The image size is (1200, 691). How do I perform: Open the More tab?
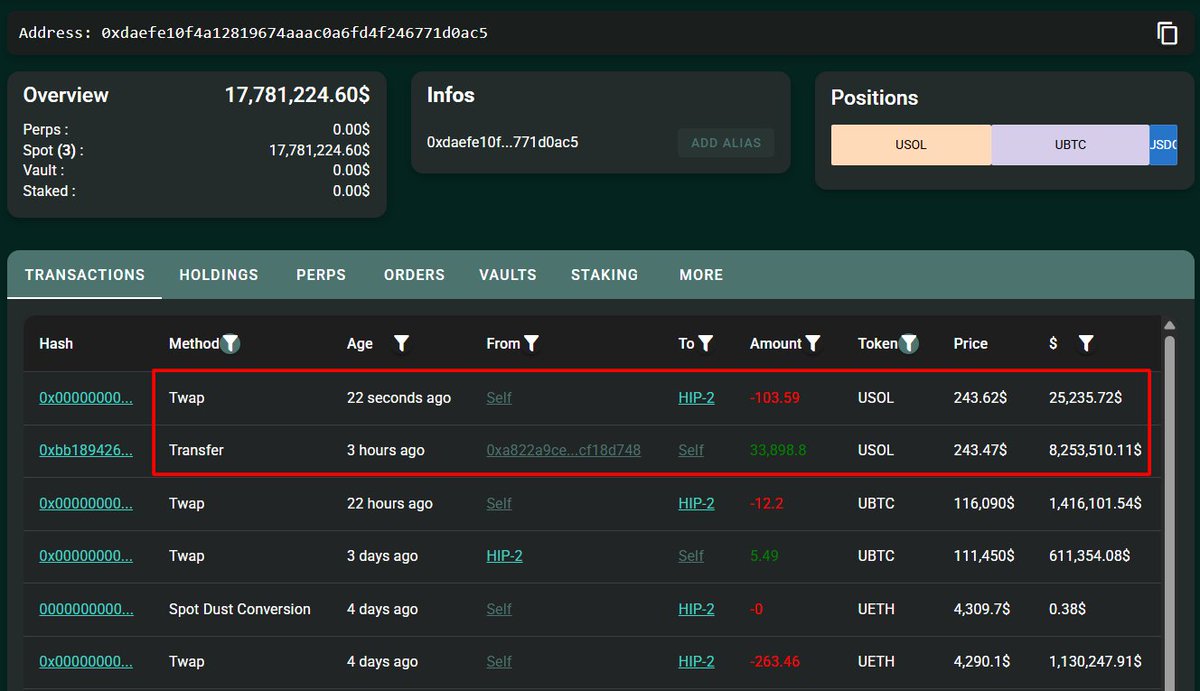[x=701, y=274]
